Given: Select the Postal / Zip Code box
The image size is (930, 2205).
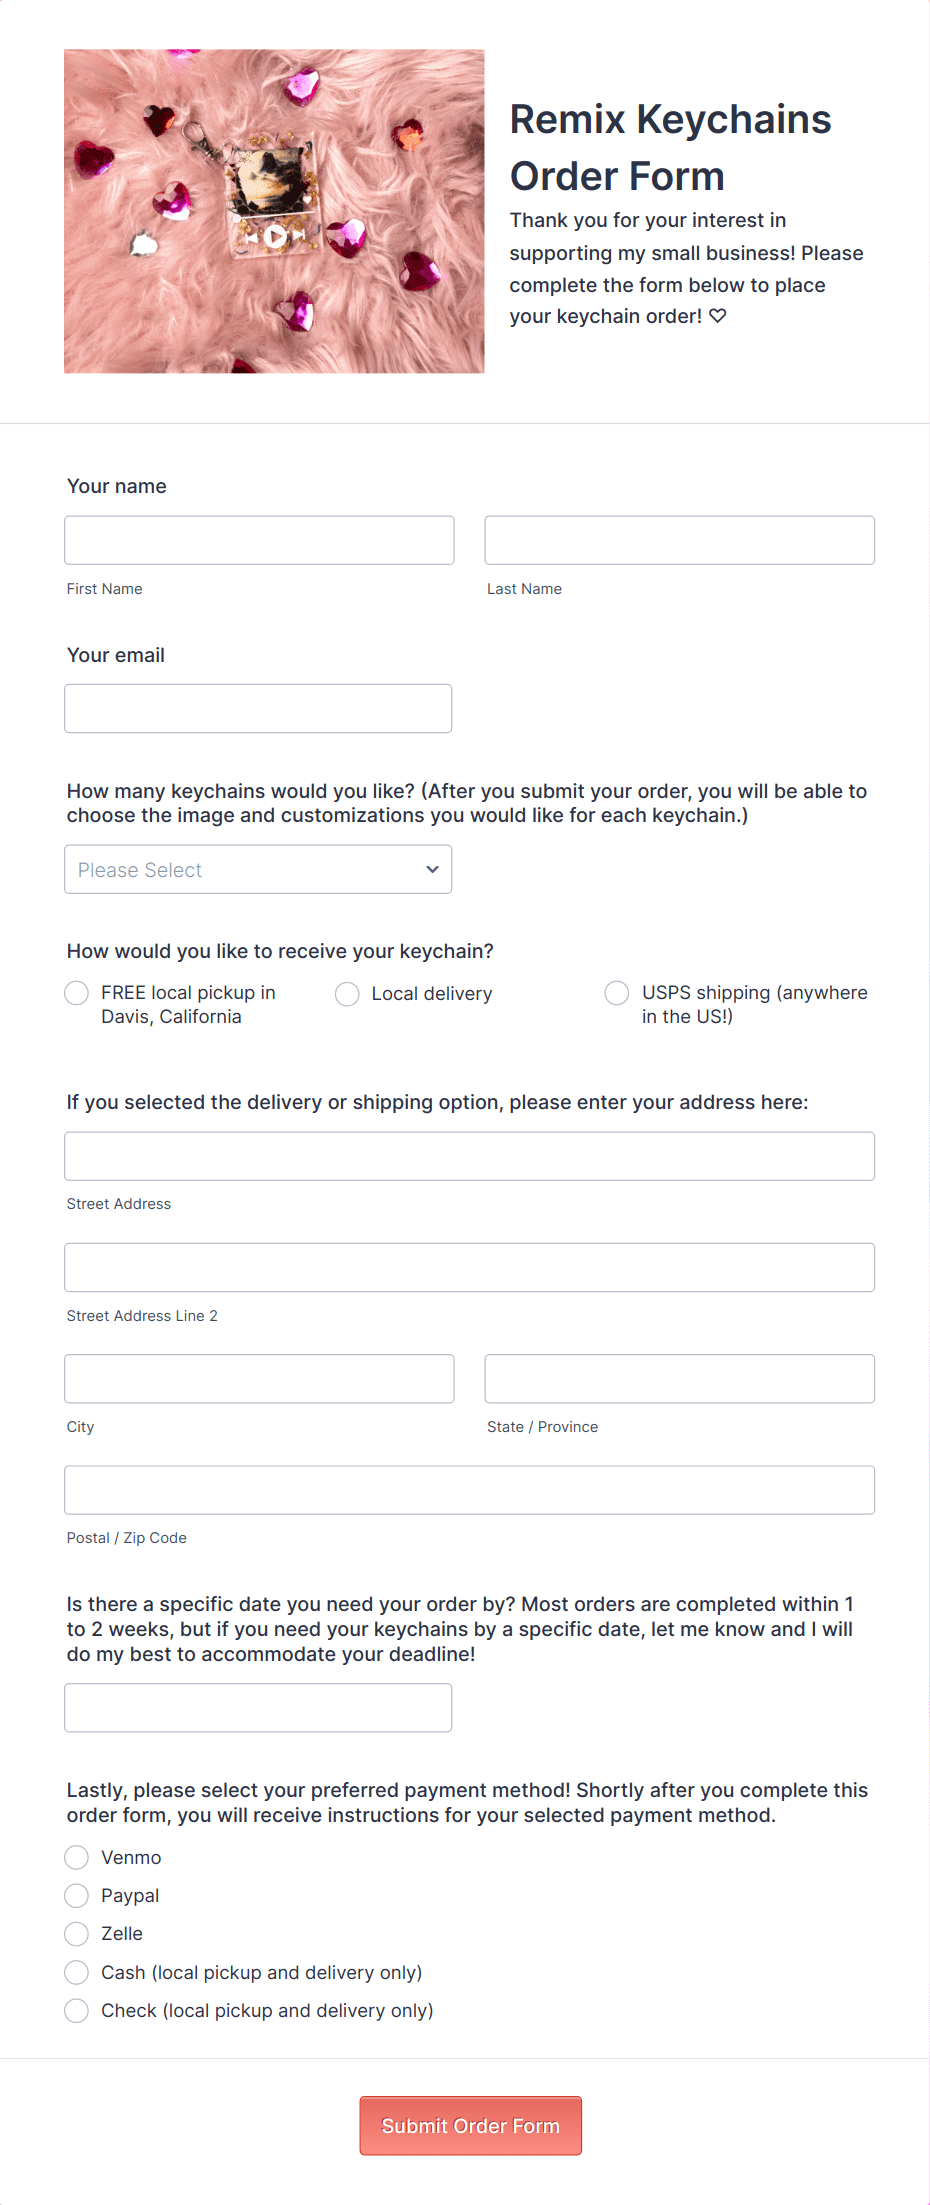Looking at the screenshot, I should click(469, 1489).
